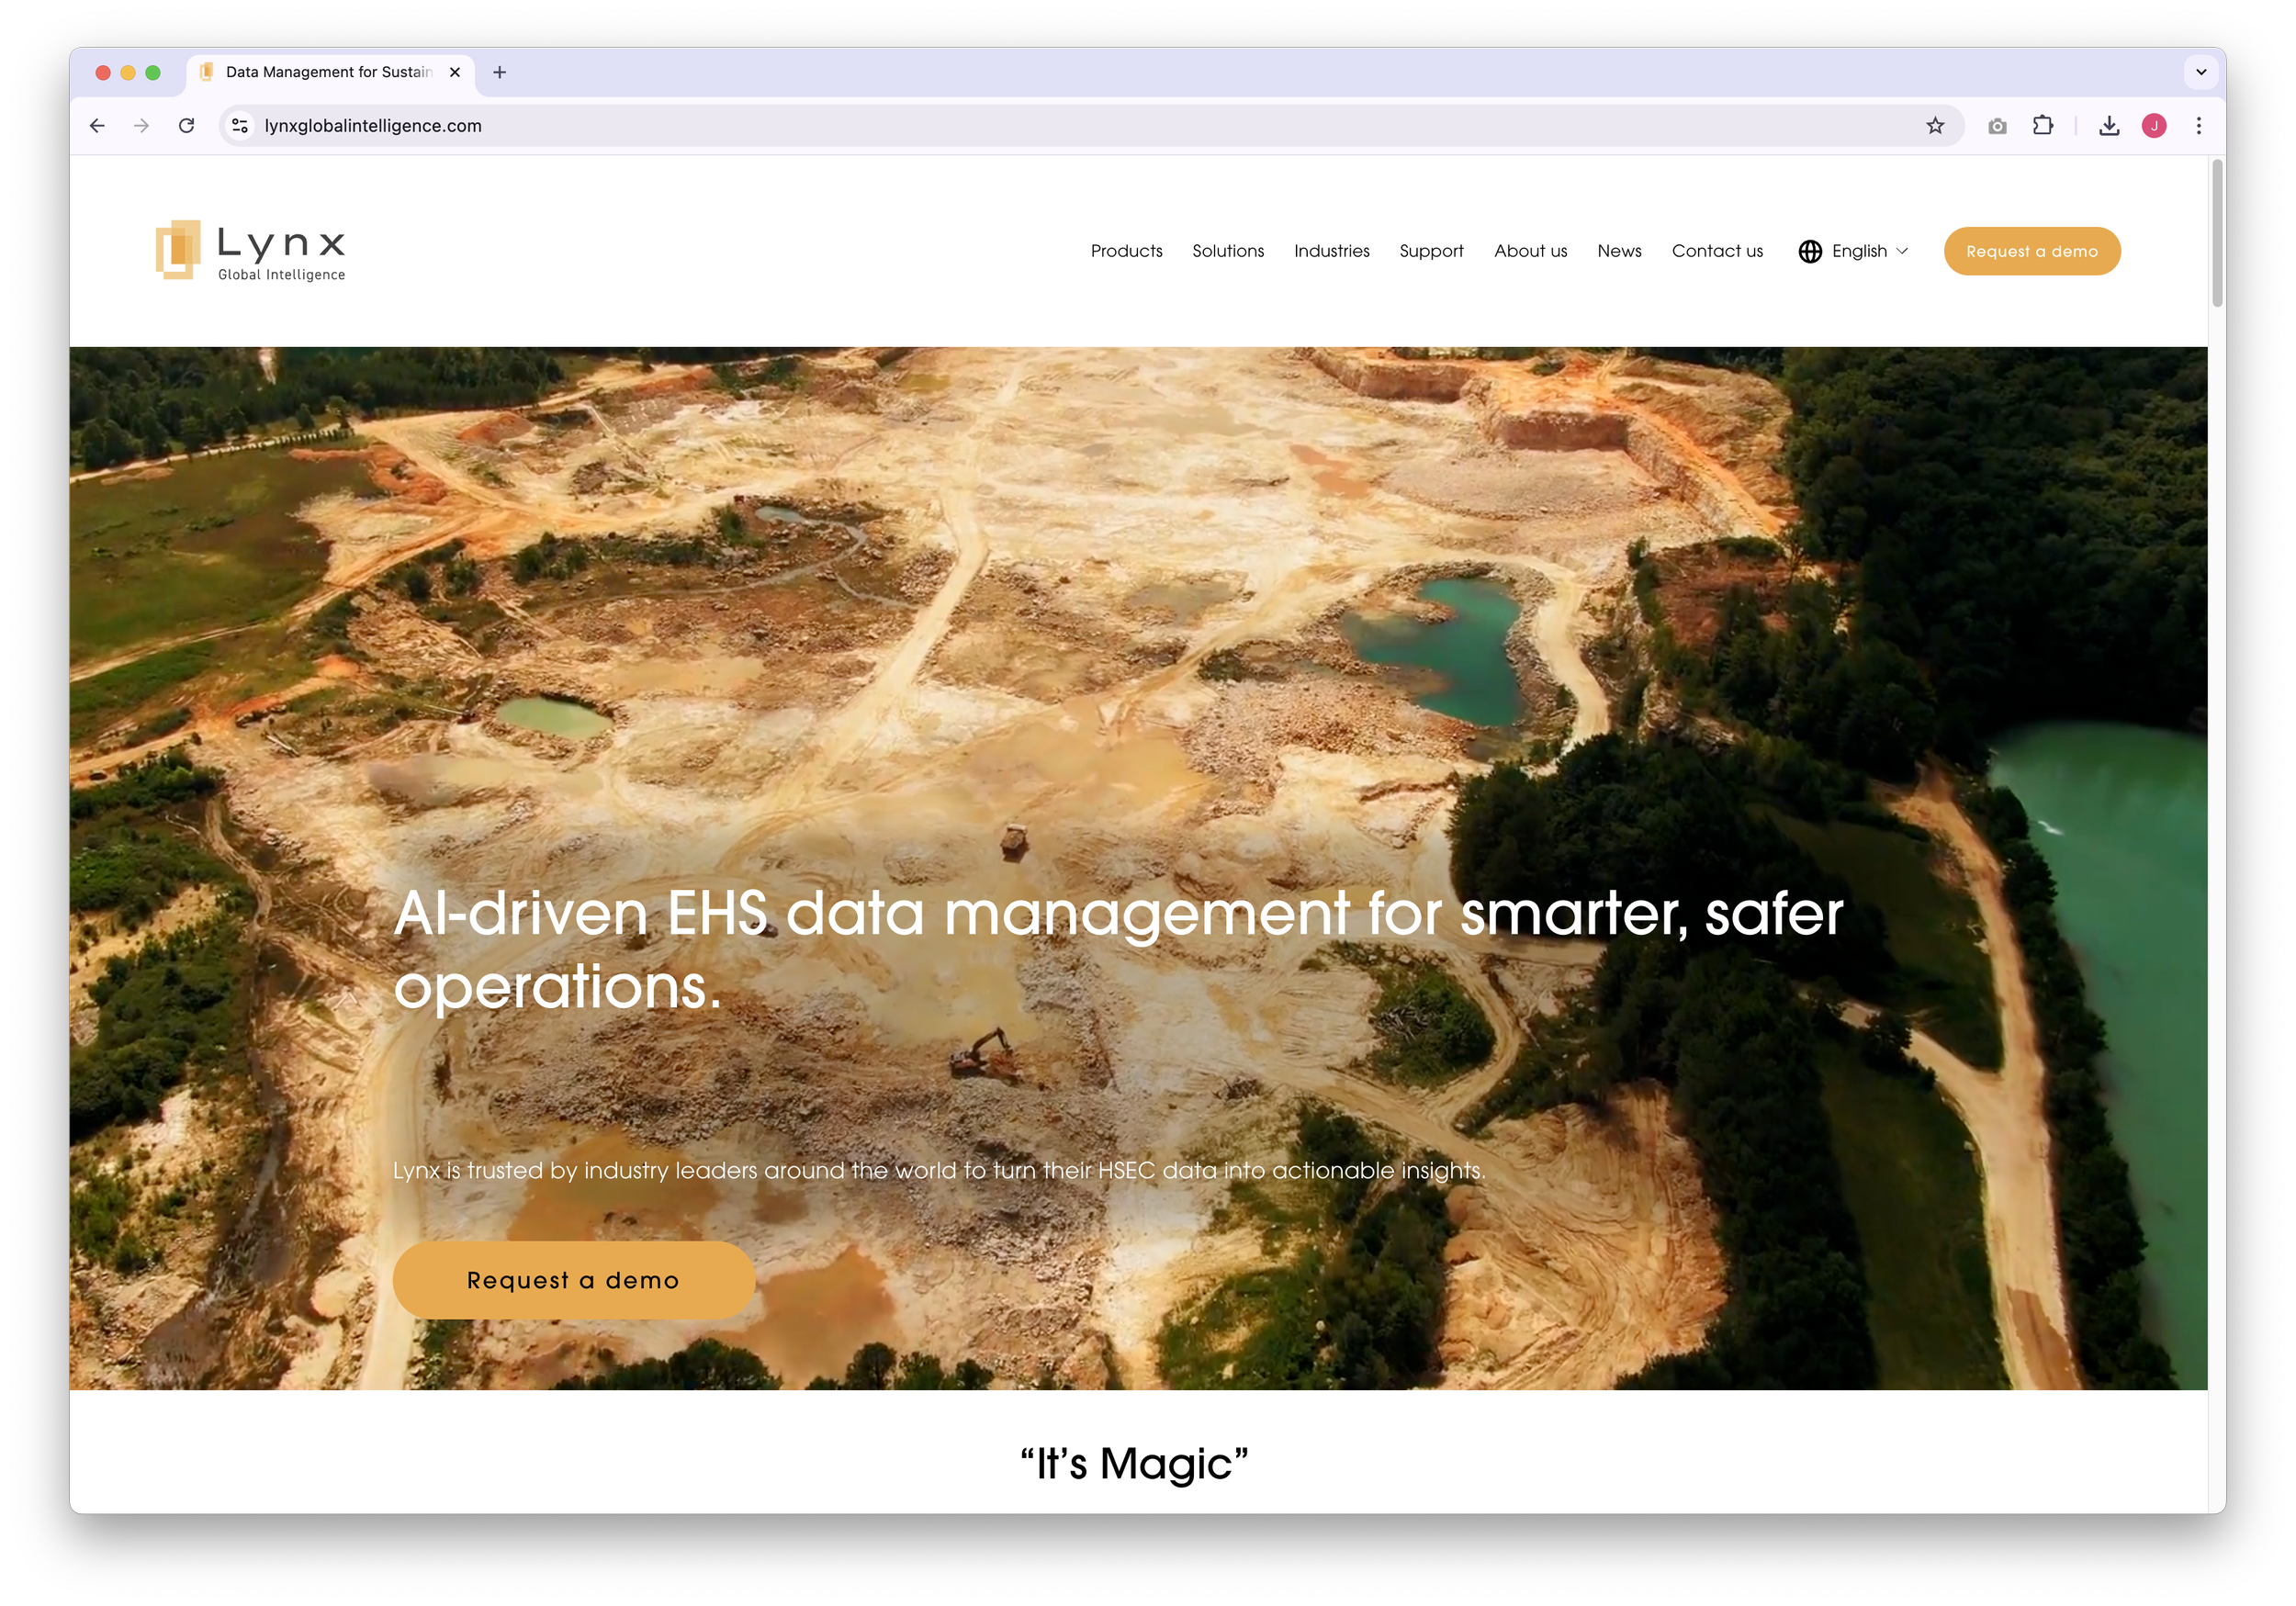
Task: Click the camera screenshot icon
Action: (1997, 126)
